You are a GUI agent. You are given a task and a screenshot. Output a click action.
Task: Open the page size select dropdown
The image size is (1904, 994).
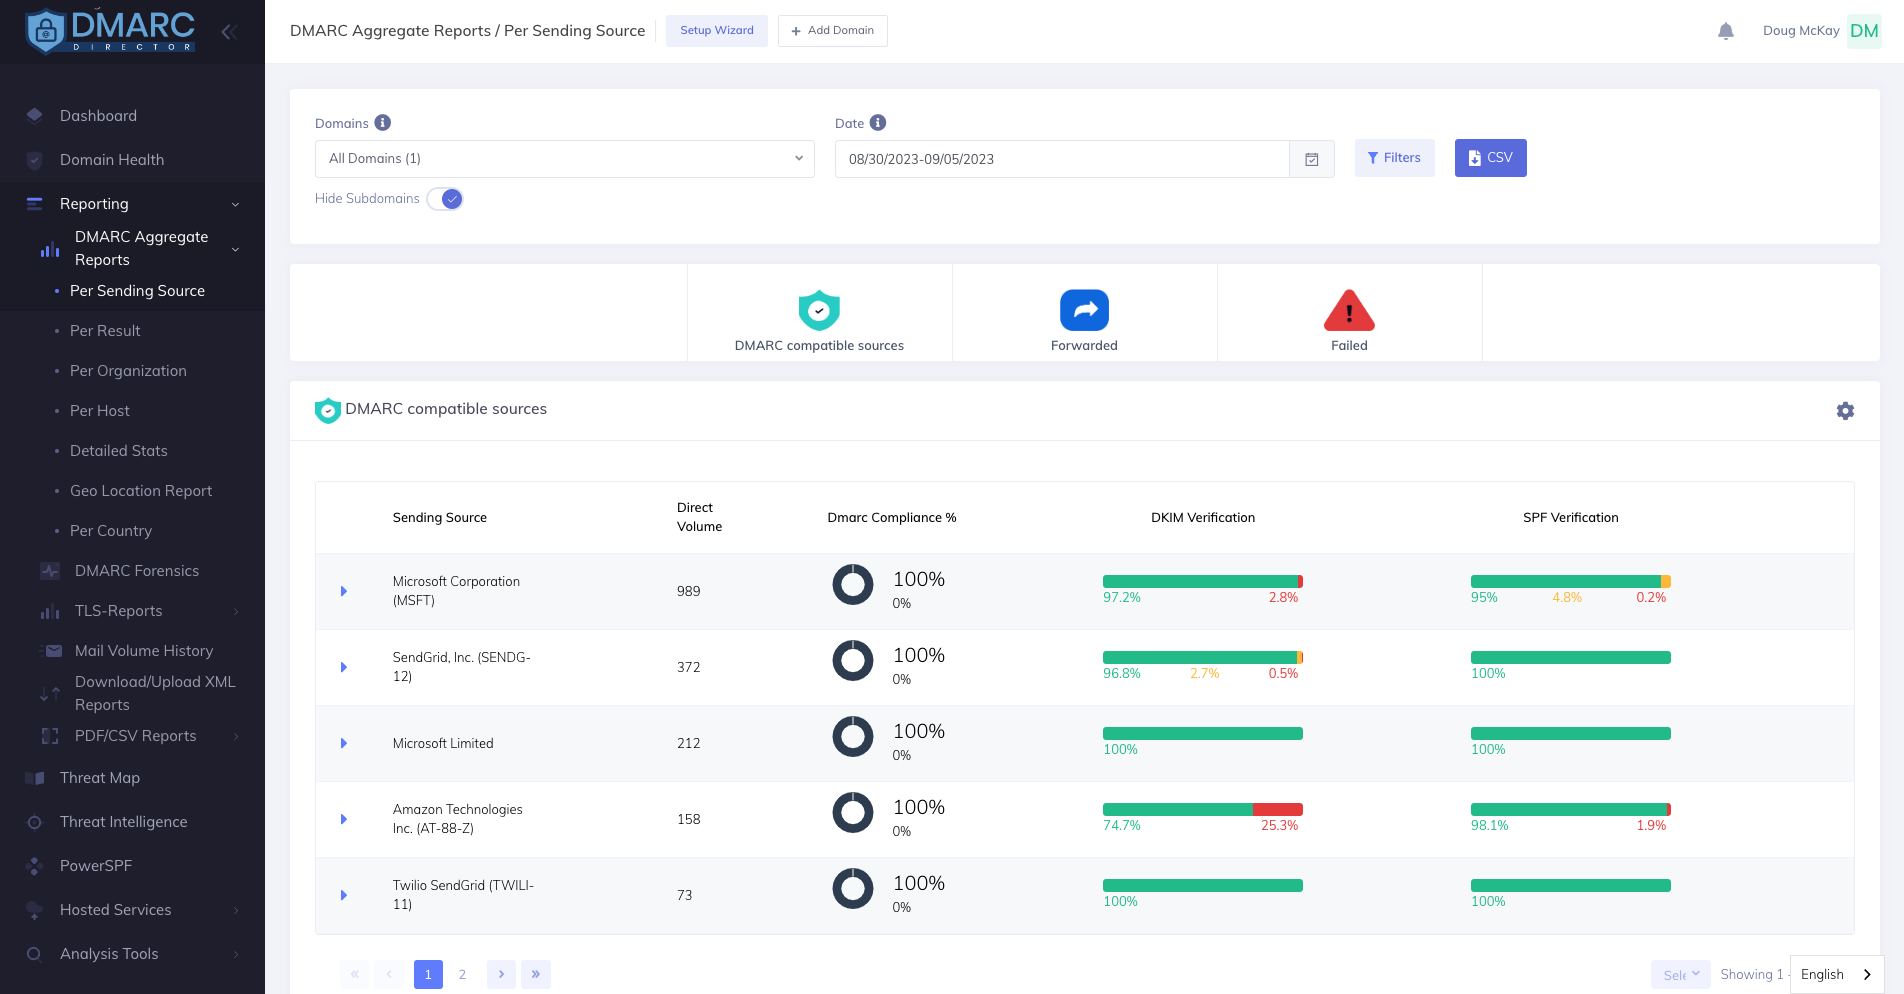click(1681, 975)
